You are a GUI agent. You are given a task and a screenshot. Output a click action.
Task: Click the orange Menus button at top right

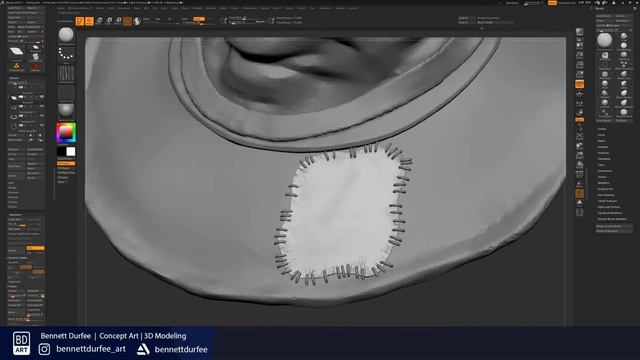pos(552,3)
